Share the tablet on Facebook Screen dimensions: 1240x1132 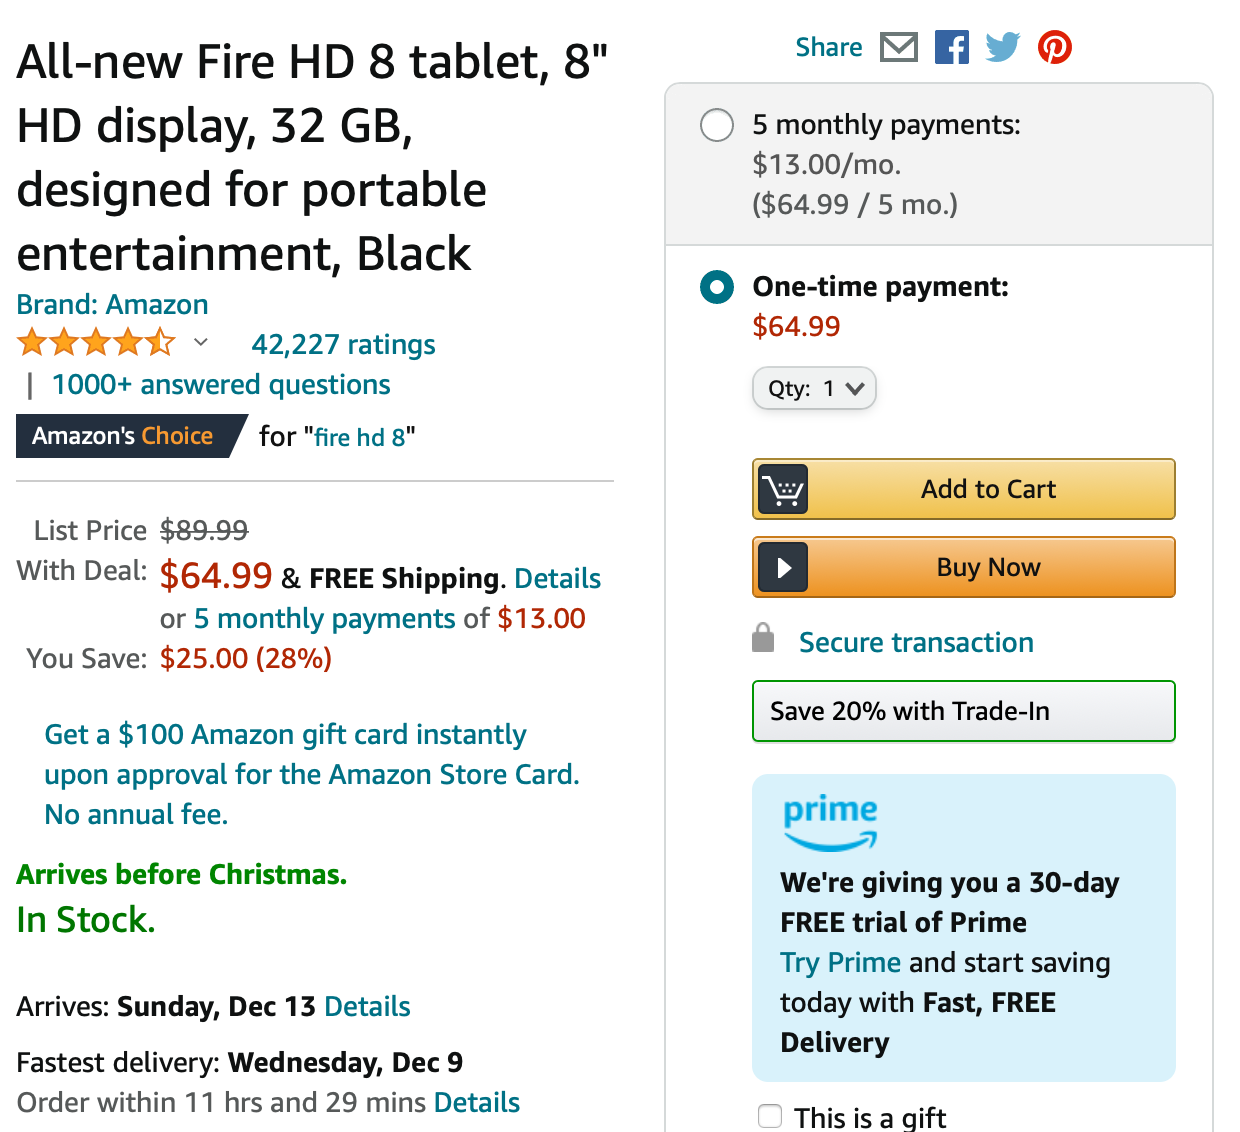951,47
